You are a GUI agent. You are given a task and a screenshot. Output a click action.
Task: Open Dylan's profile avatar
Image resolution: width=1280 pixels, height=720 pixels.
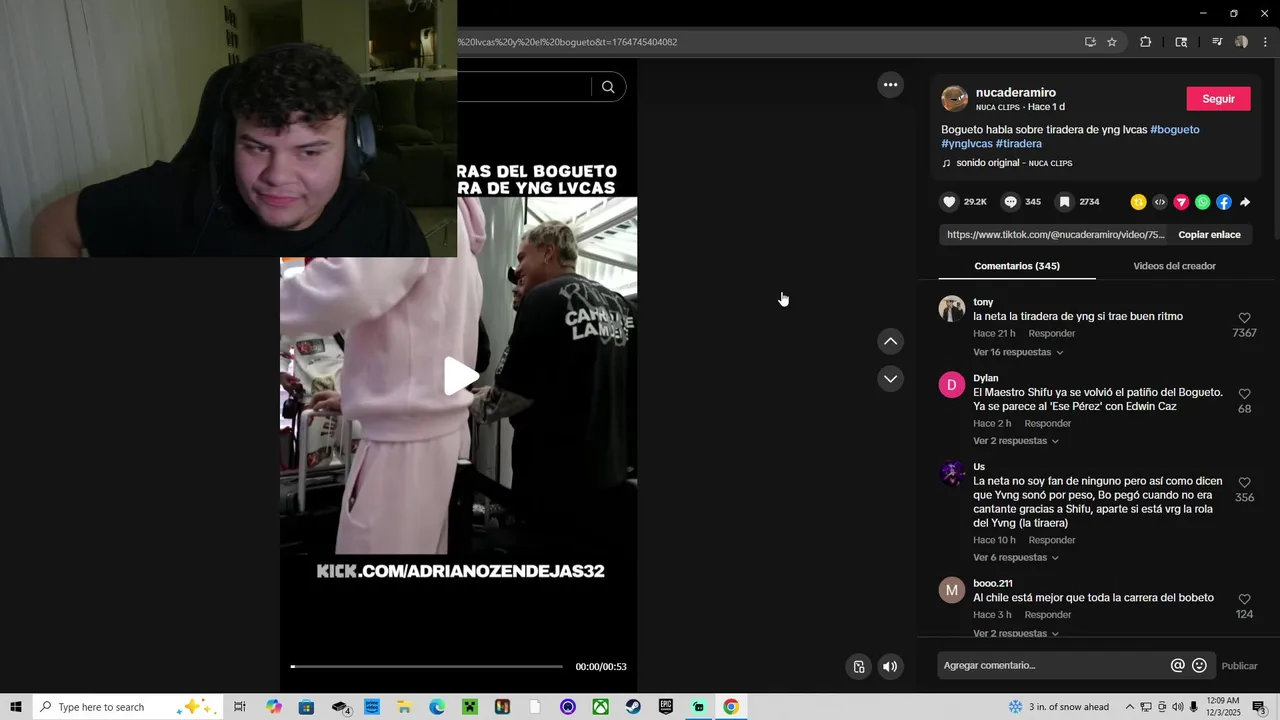951,385
